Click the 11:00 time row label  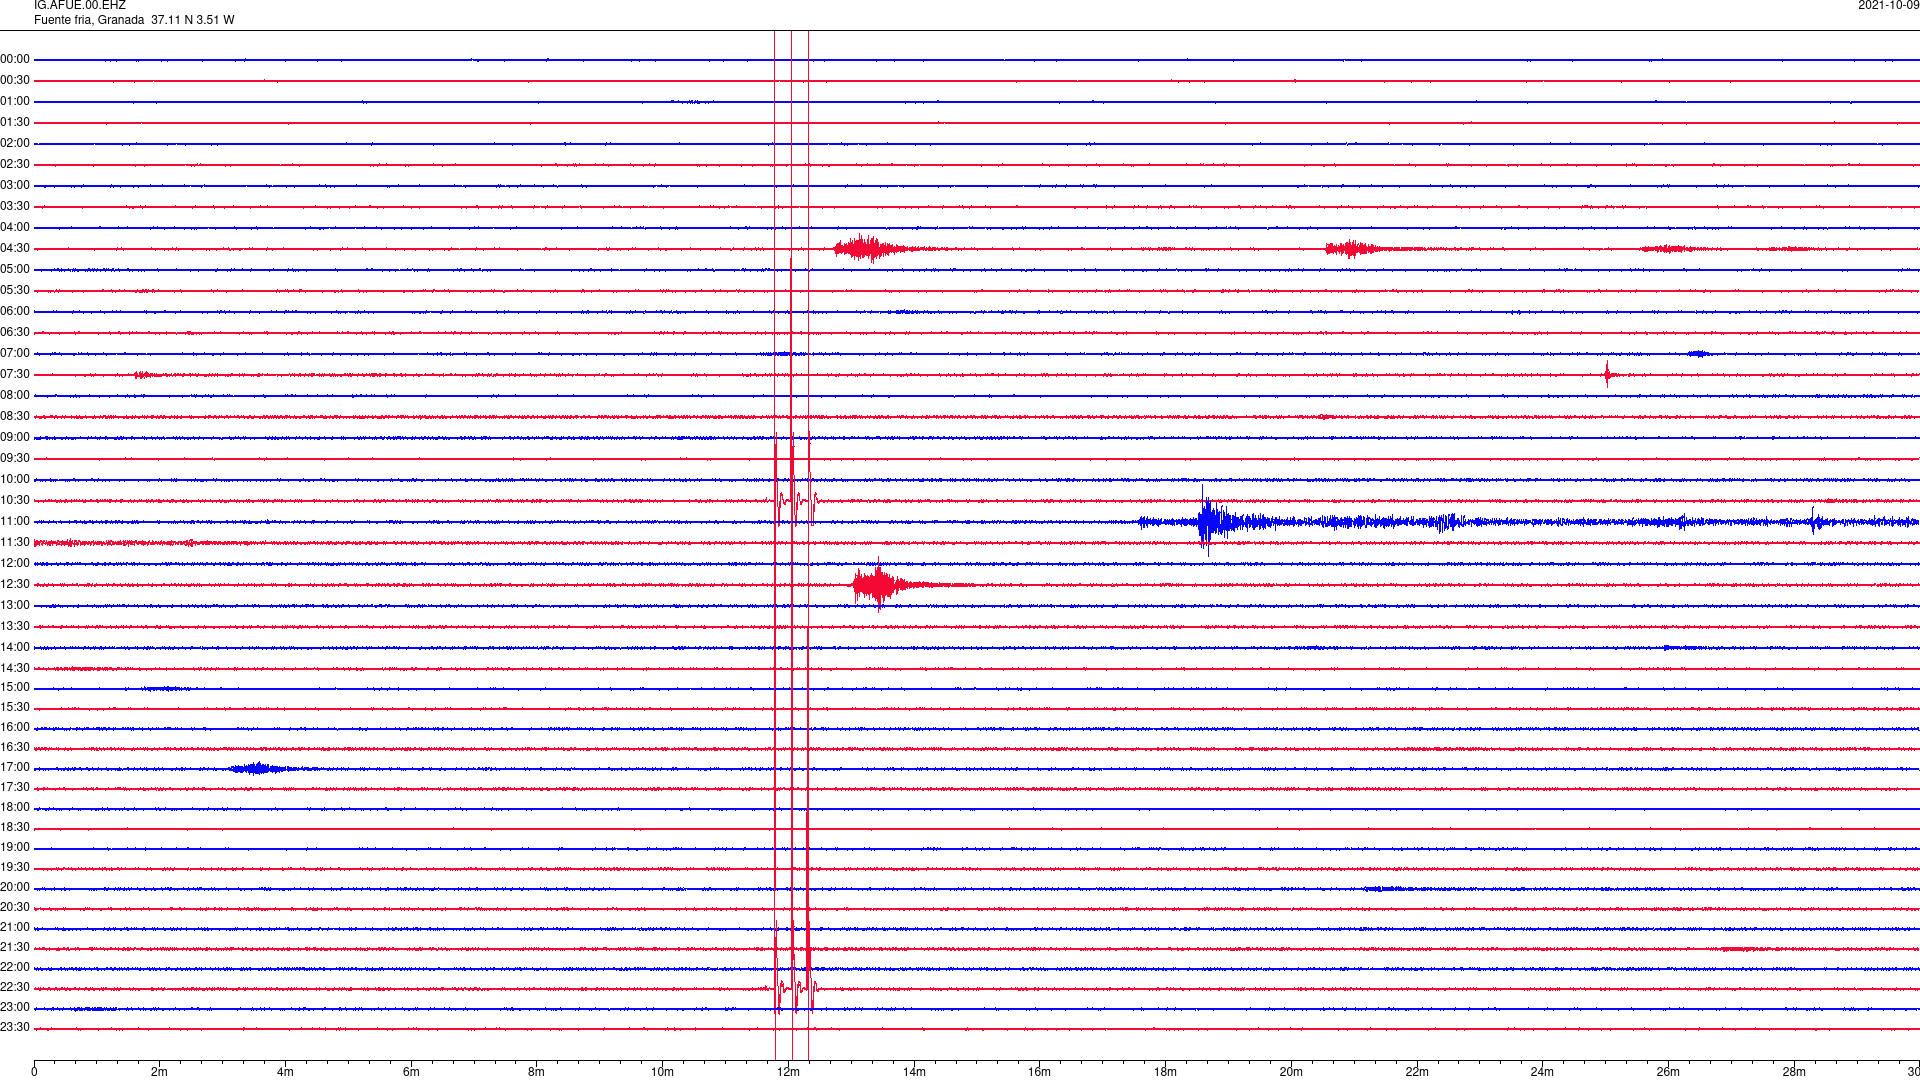15,522
